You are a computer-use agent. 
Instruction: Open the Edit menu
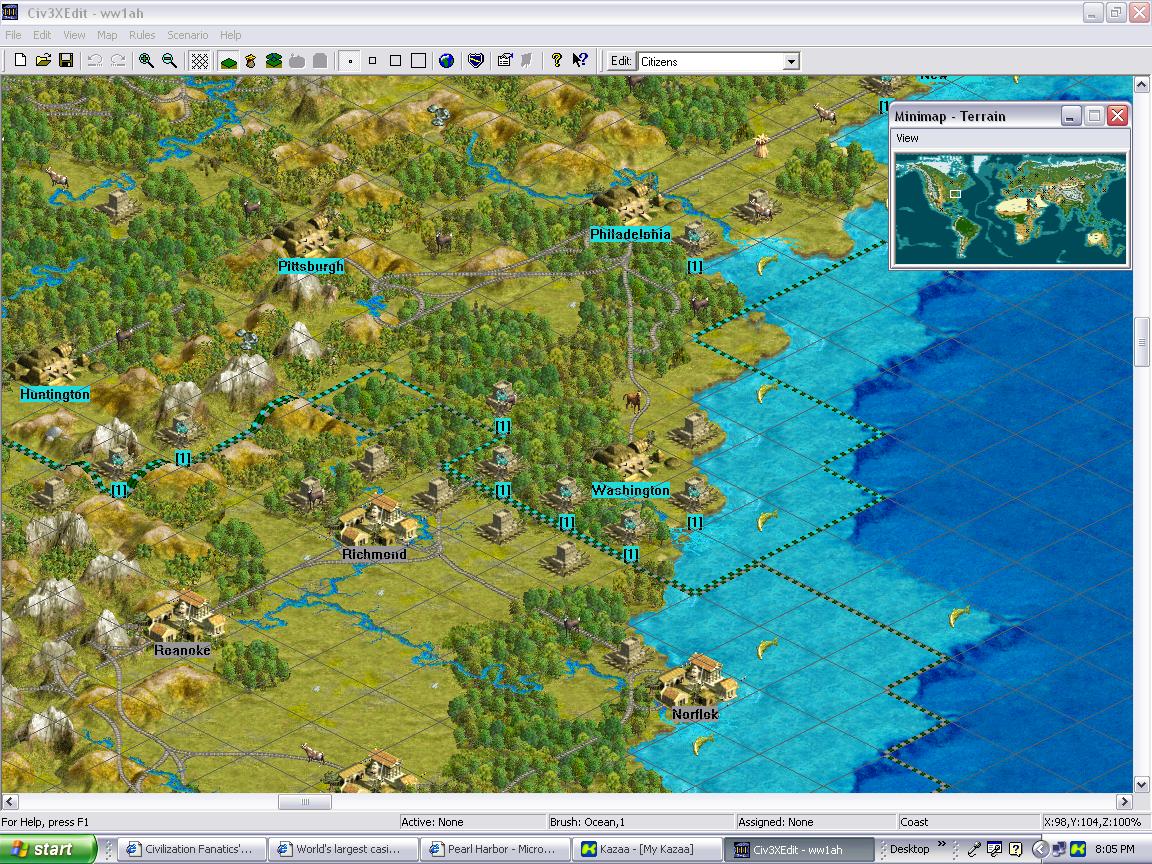42,35
